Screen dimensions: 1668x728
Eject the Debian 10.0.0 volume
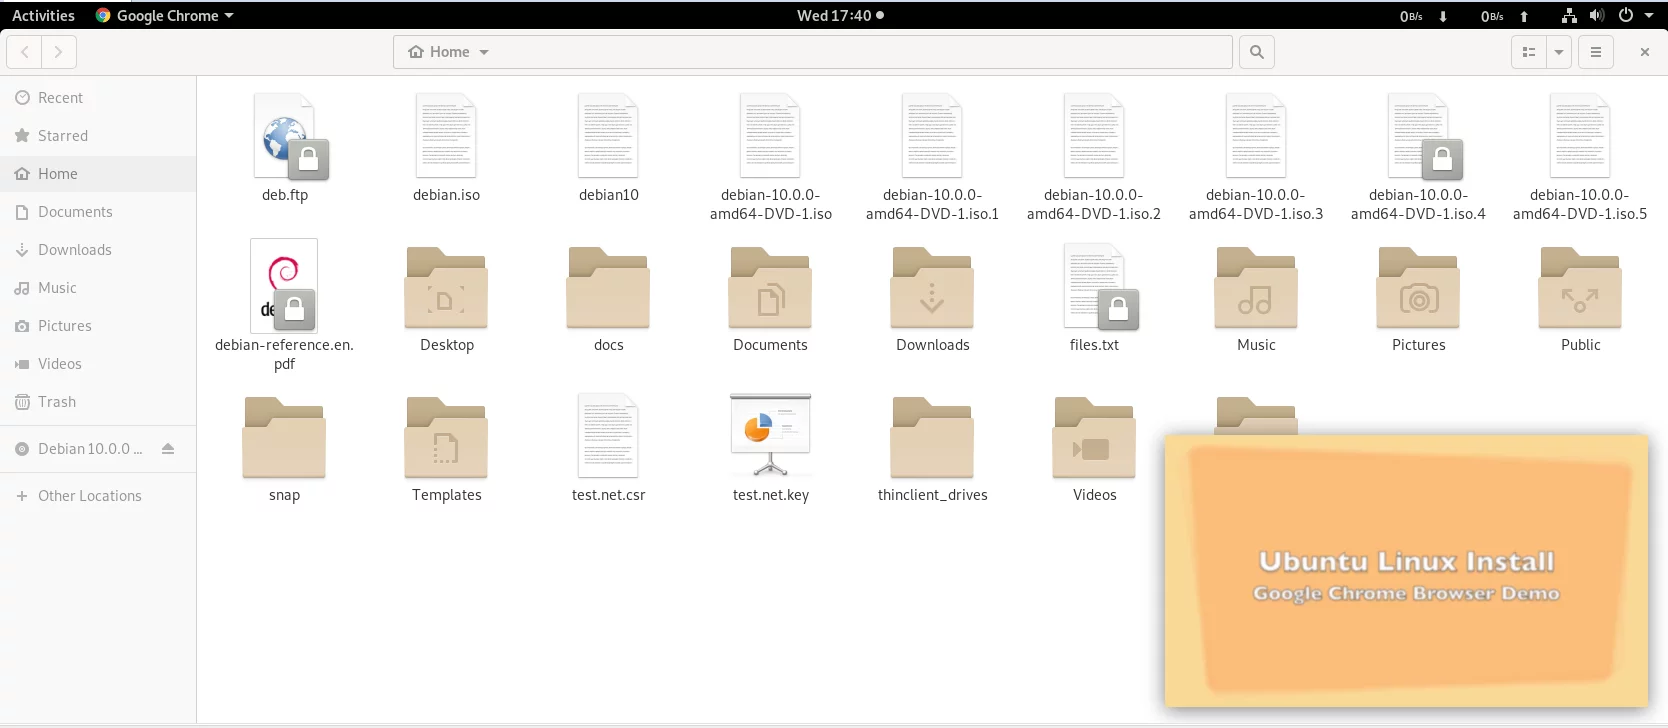coord(168,449)
